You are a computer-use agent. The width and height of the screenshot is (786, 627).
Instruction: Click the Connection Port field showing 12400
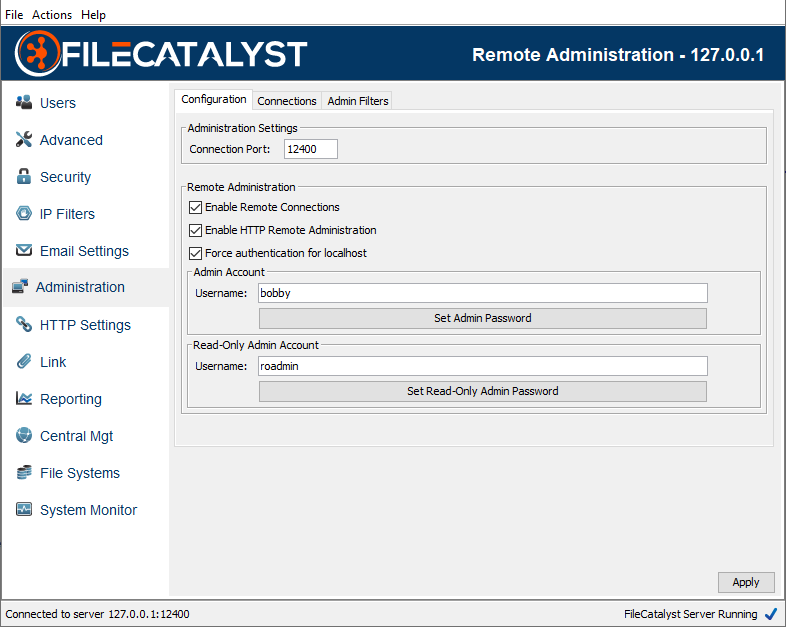311,149
